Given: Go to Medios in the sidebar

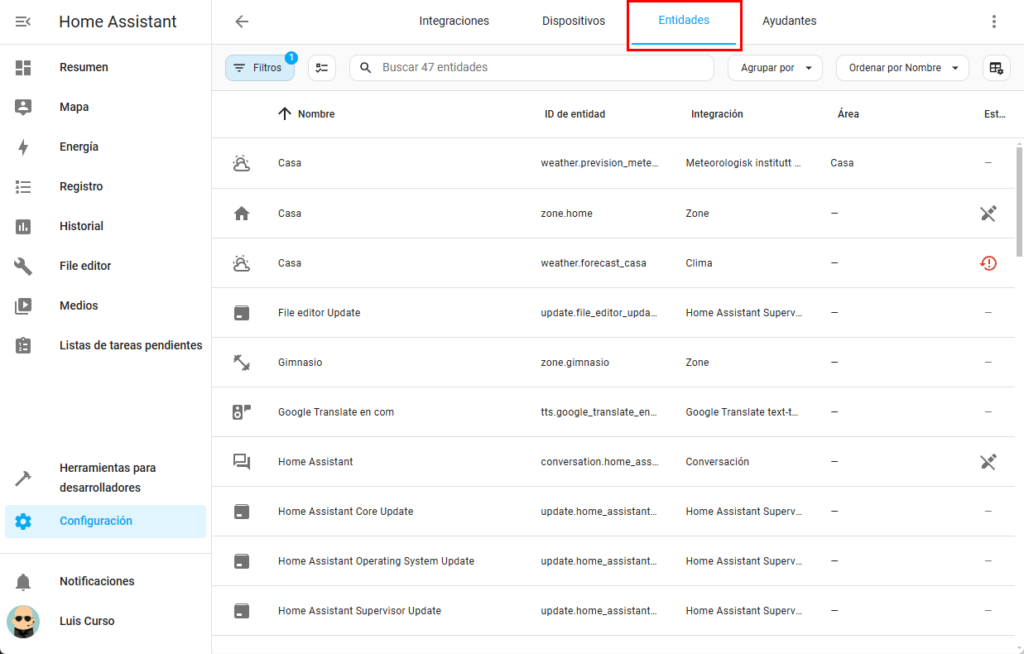Looking at the screenshot, I should tap(78, 306).
